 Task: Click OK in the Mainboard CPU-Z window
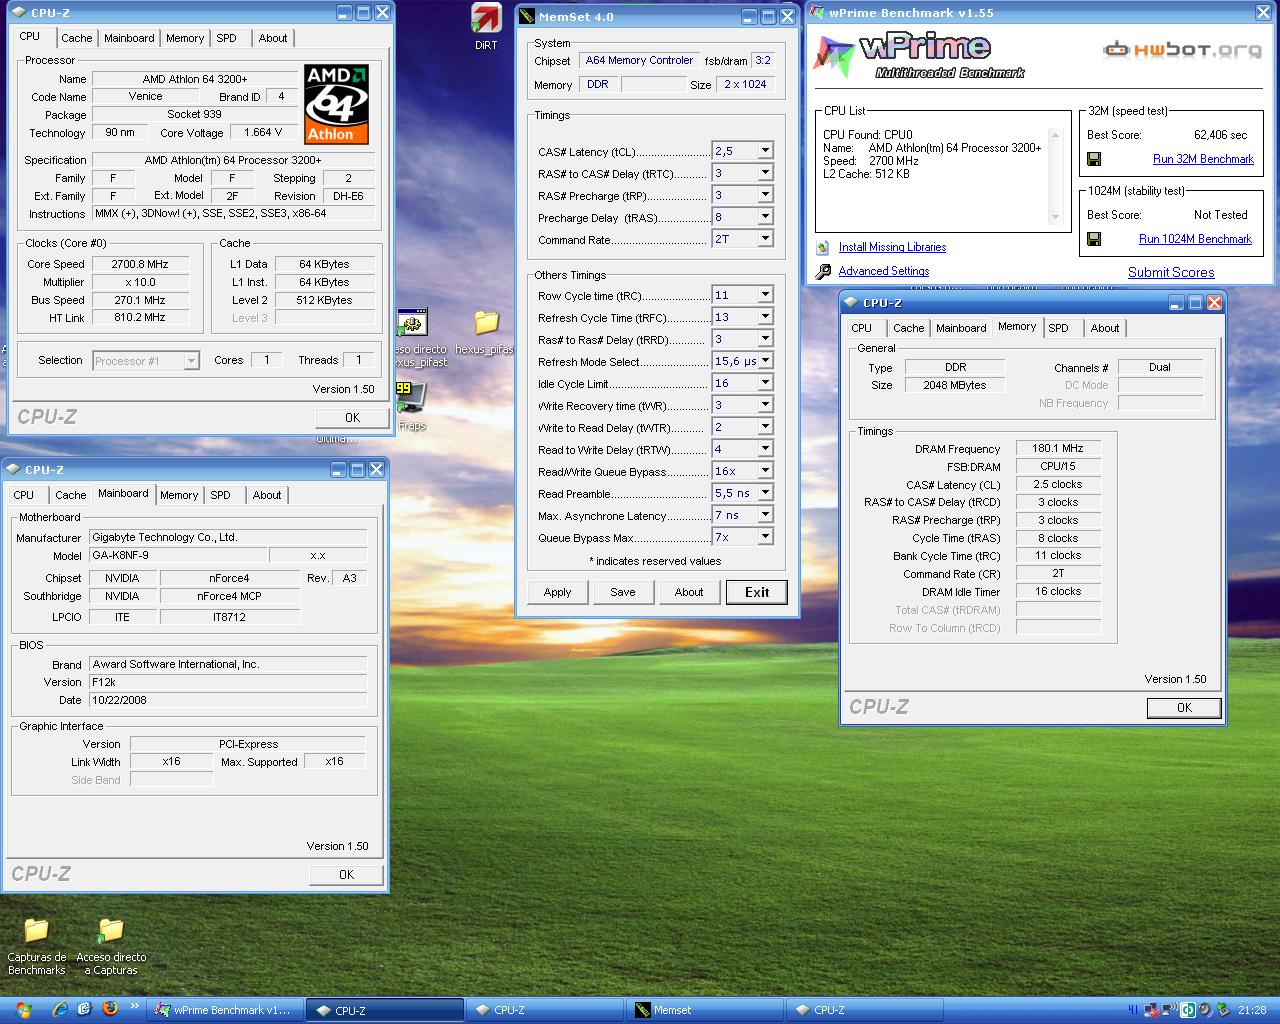(346, 874)
